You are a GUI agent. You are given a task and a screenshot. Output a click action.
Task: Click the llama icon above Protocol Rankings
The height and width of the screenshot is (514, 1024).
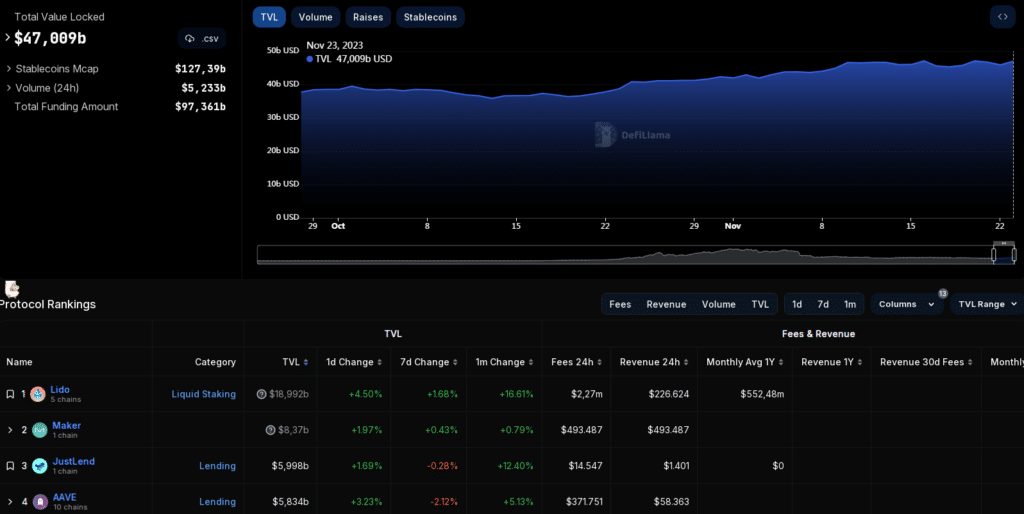(x=12, y=289)
